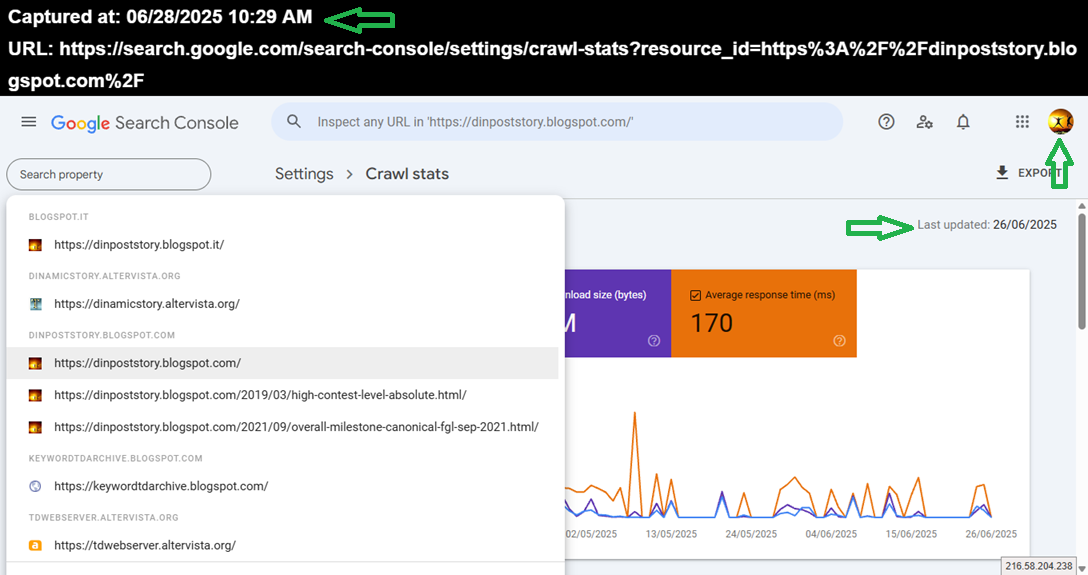Go to Settings breadcrumb
1088x575 pixels.
tap(304, 174)
